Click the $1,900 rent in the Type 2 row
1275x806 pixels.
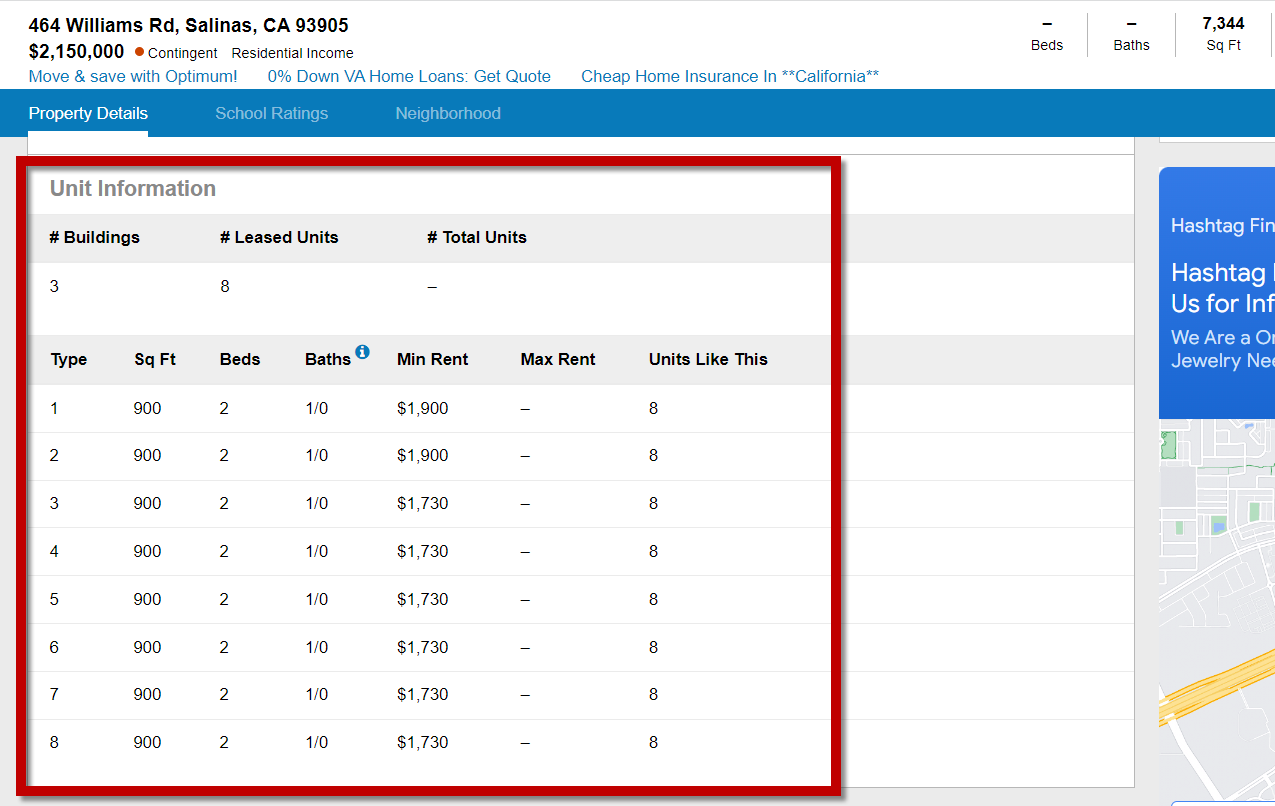[423, 455]
